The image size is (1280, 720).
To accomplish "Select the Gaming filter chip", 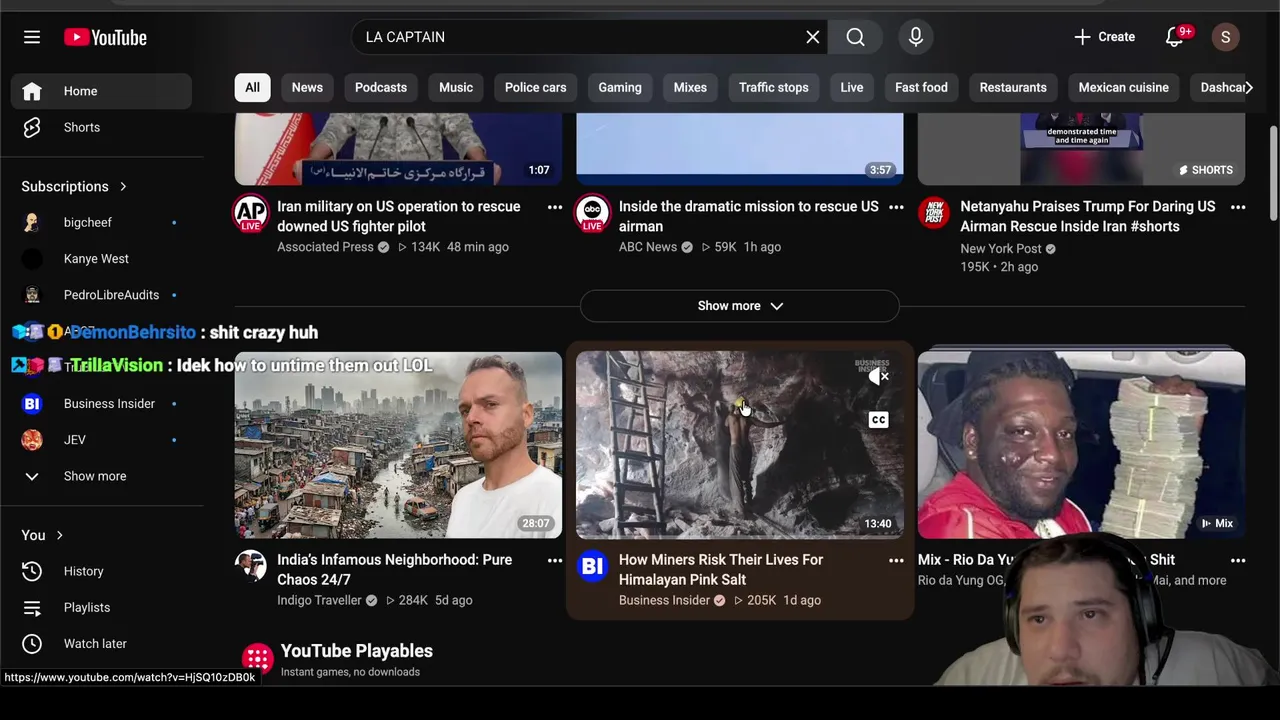I will [620, 87].
